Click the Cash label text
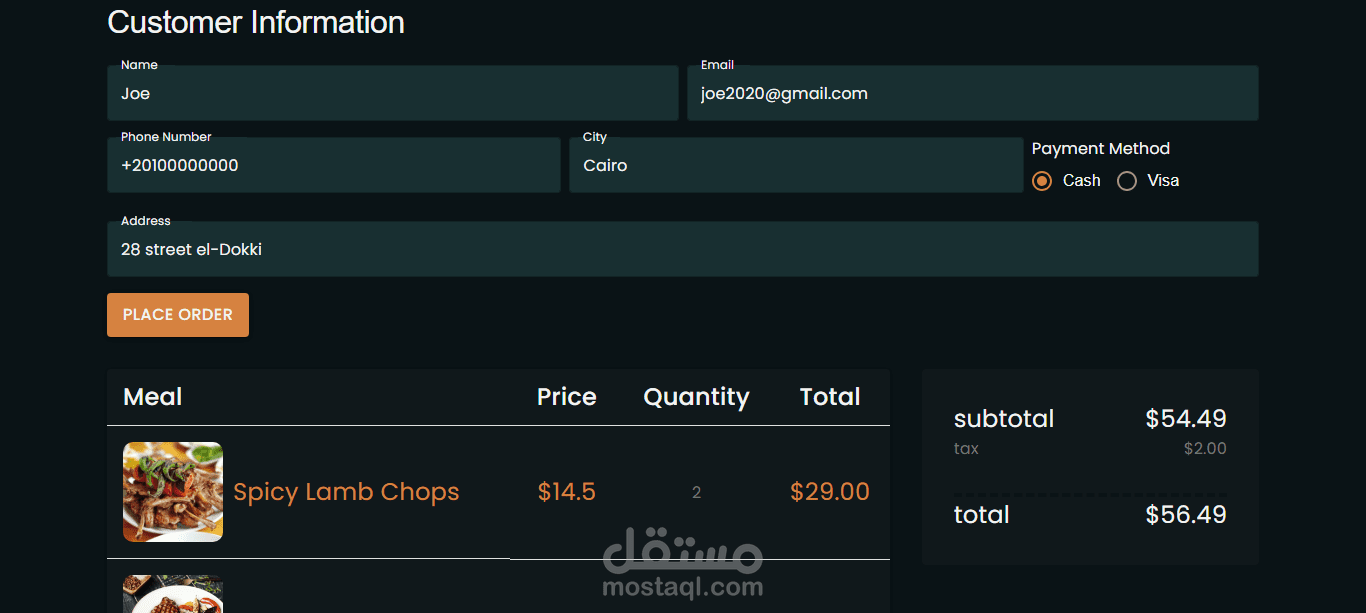Screen dimensions: 1366x613 coord(1081,181)
